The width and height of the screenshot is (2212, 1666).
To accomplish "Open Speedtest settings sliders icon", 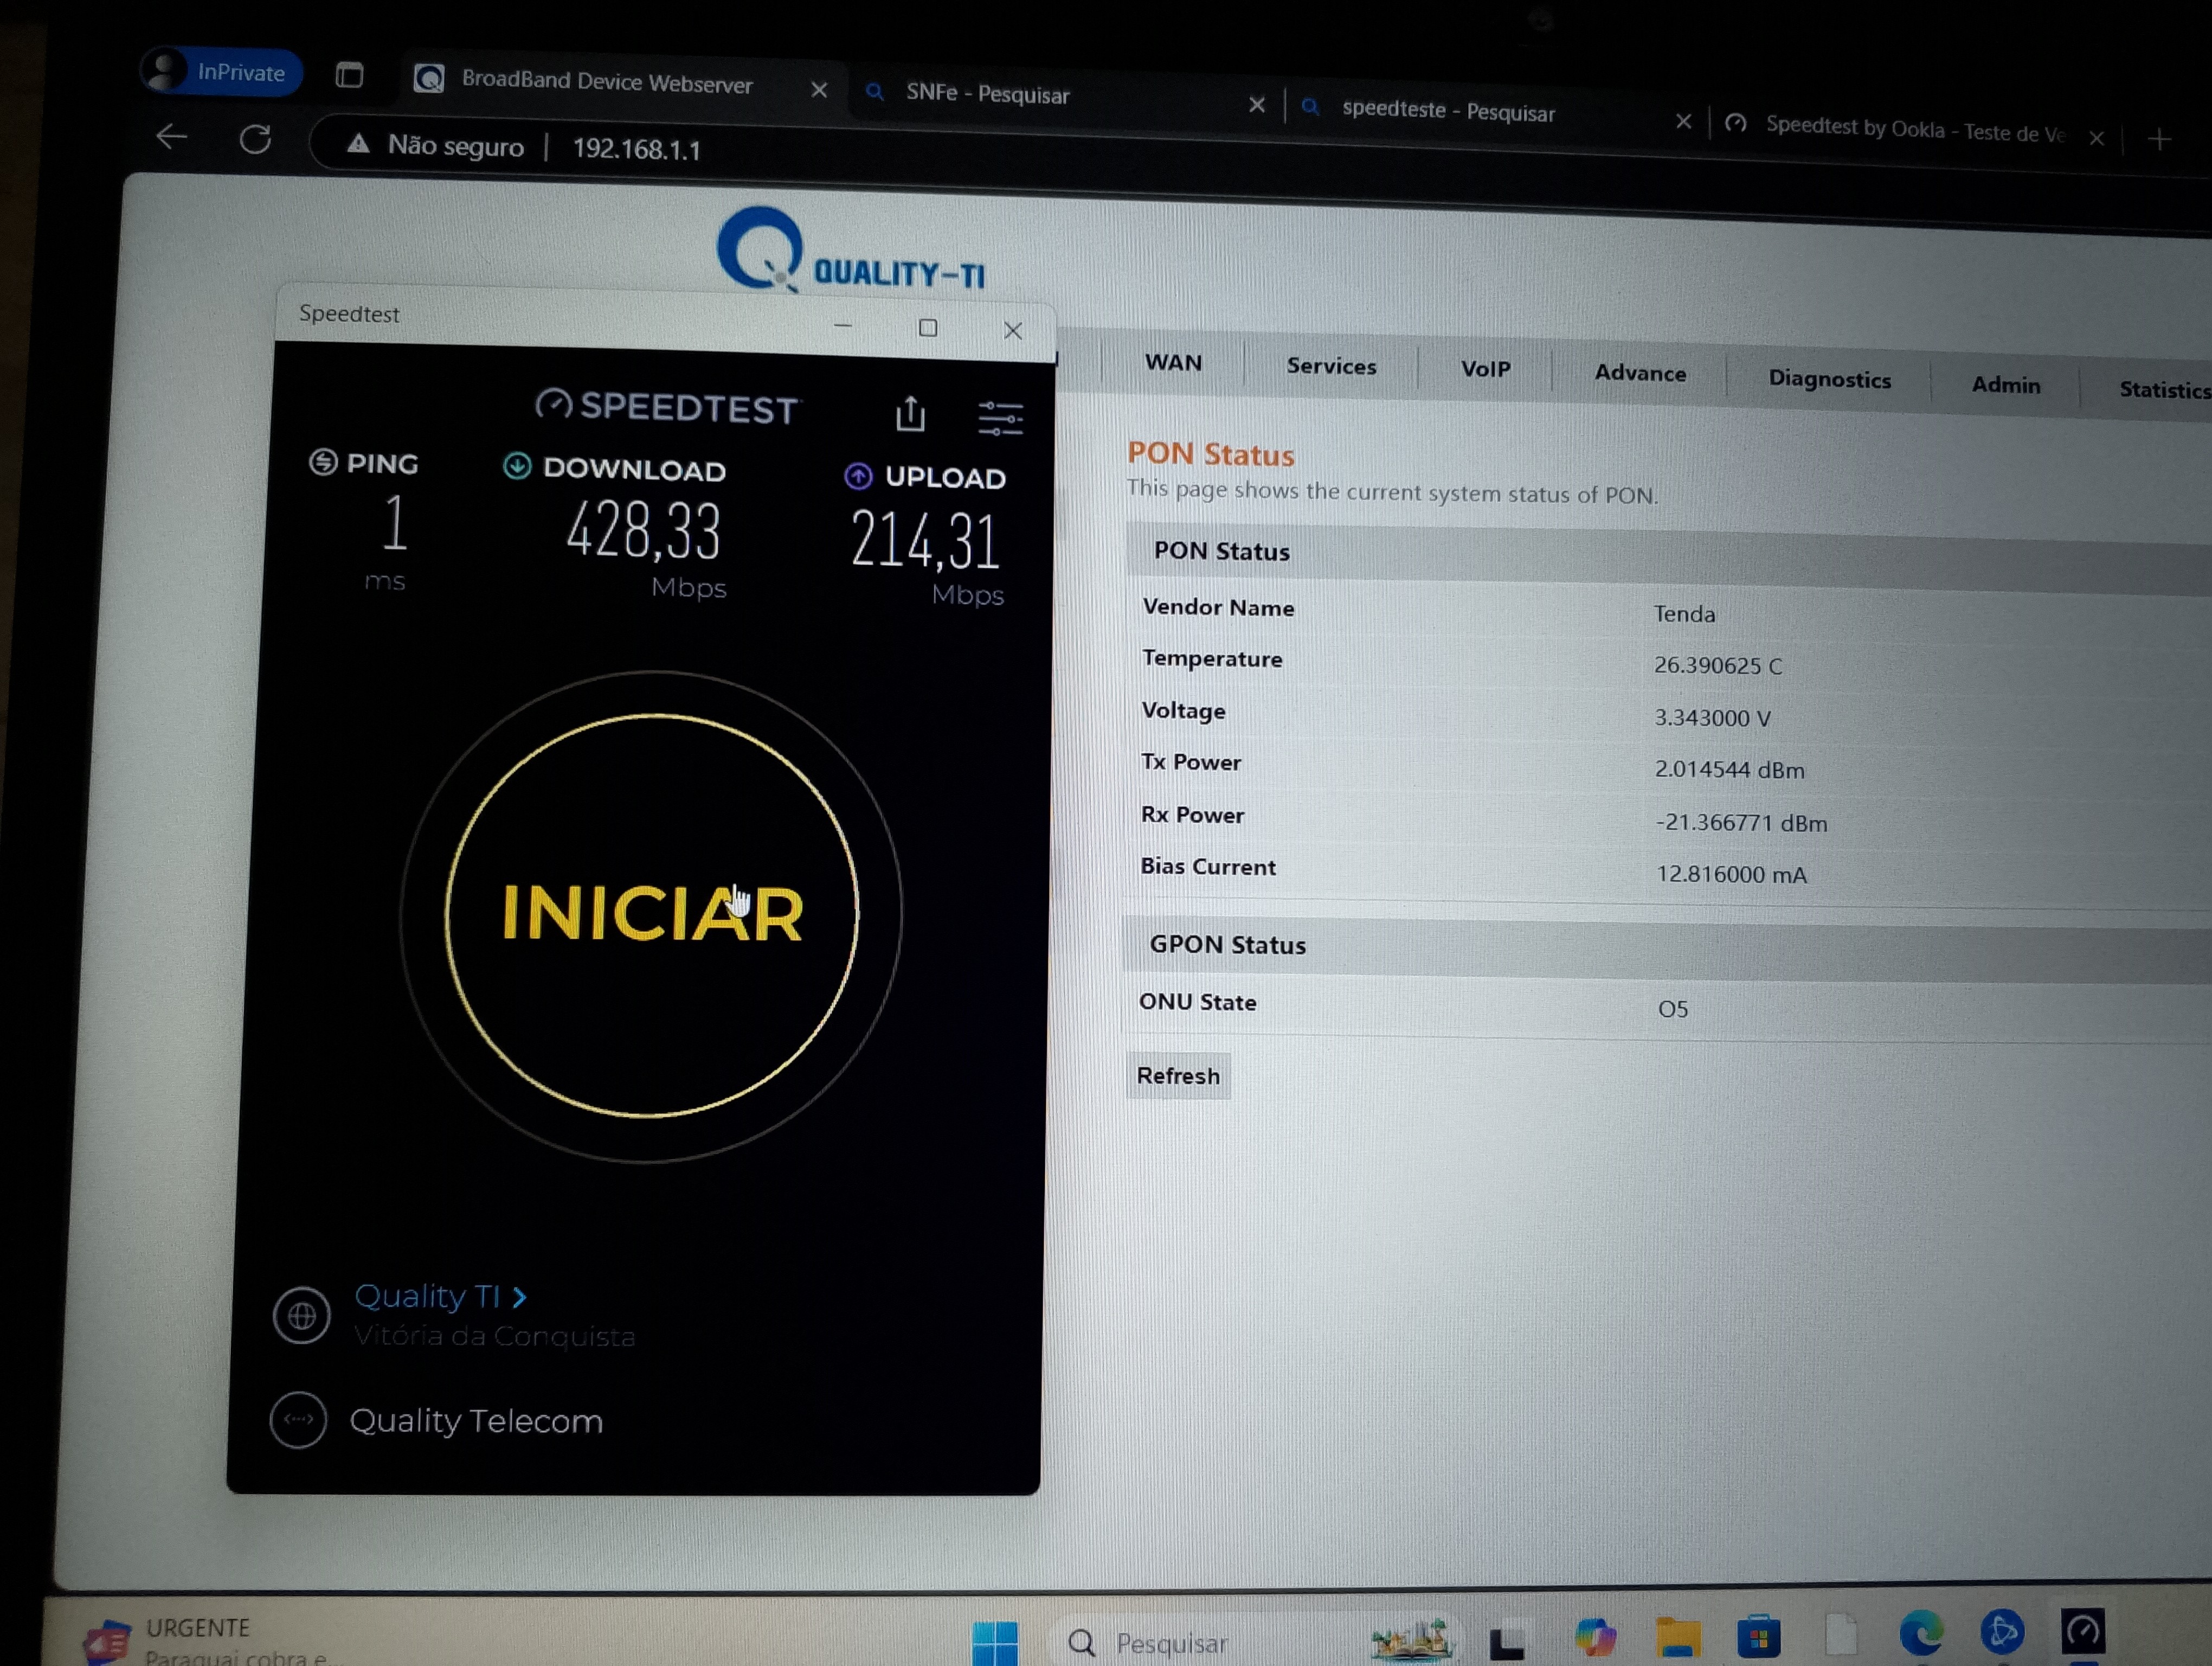I will click(x=999, y=418).
